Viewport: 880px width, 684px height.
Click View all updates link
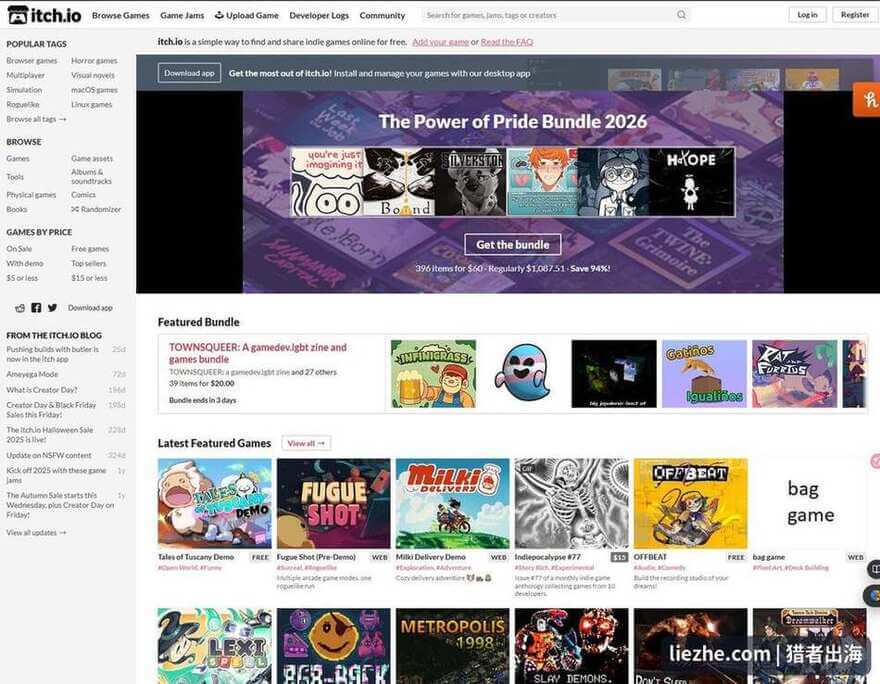(x=36, y=532)
